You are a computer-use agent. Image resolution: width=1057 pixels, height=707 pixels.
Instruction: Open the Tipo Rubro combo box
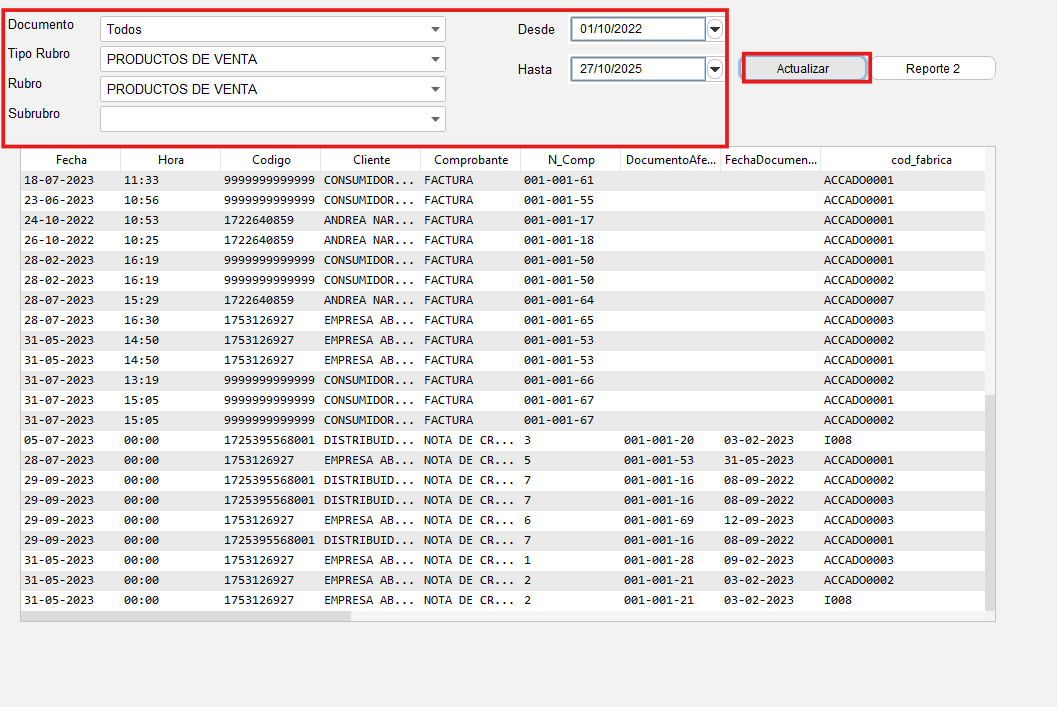tap(435, 60)
